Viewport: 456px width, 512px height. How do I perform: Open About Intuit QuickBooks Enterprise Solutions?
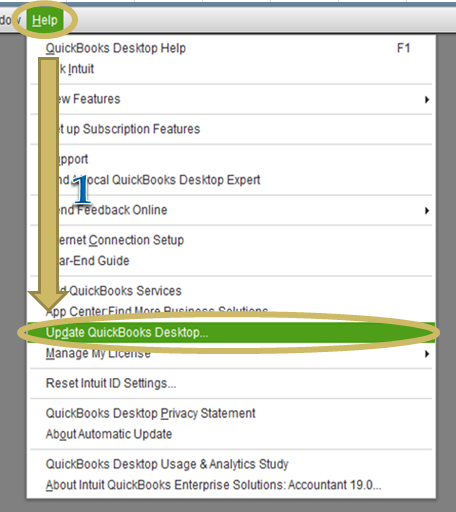(231, 485)
